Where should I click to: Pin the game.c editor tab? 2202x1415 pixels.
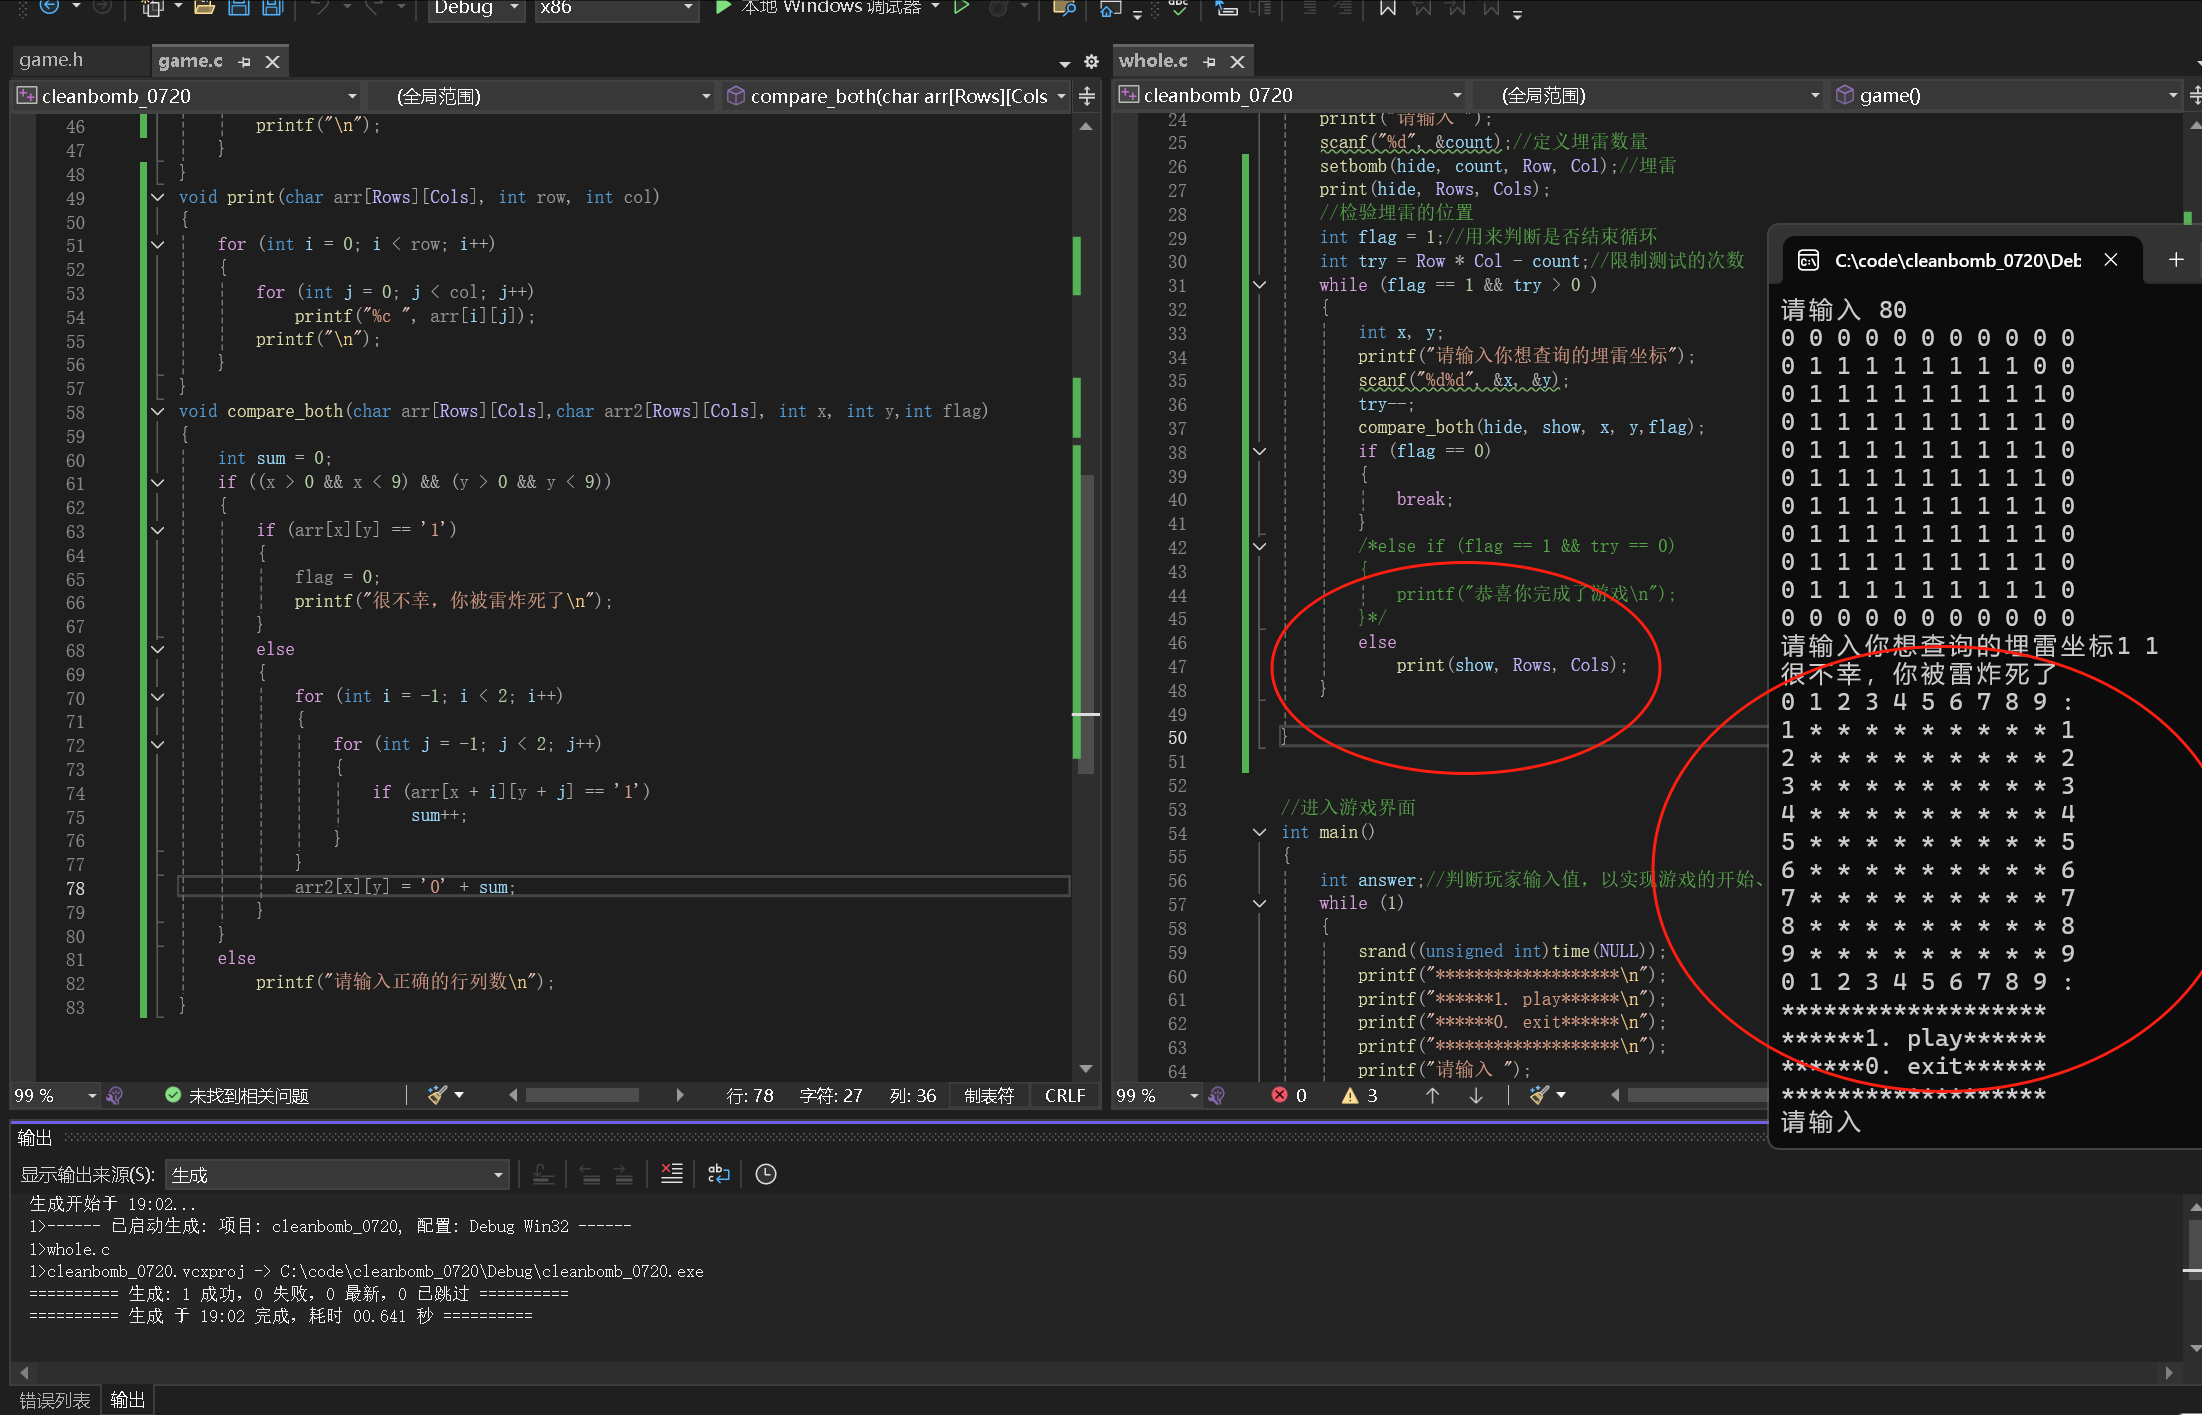point(245,62)
